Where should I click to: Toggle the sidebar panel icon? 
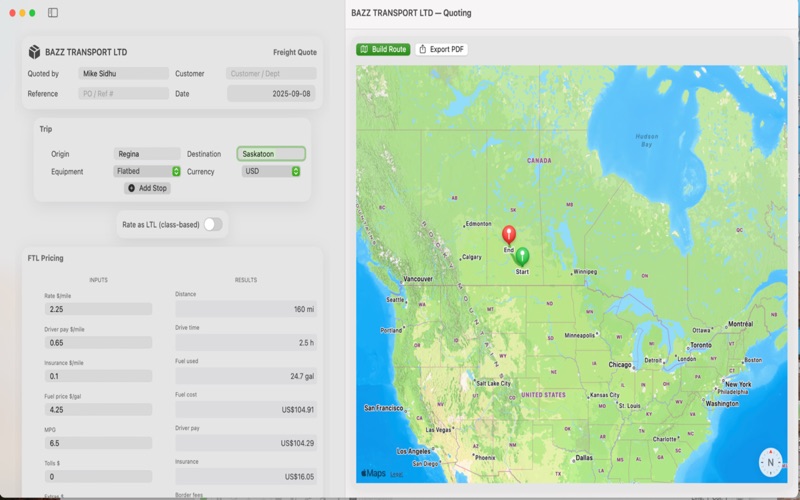click(53, 13)
